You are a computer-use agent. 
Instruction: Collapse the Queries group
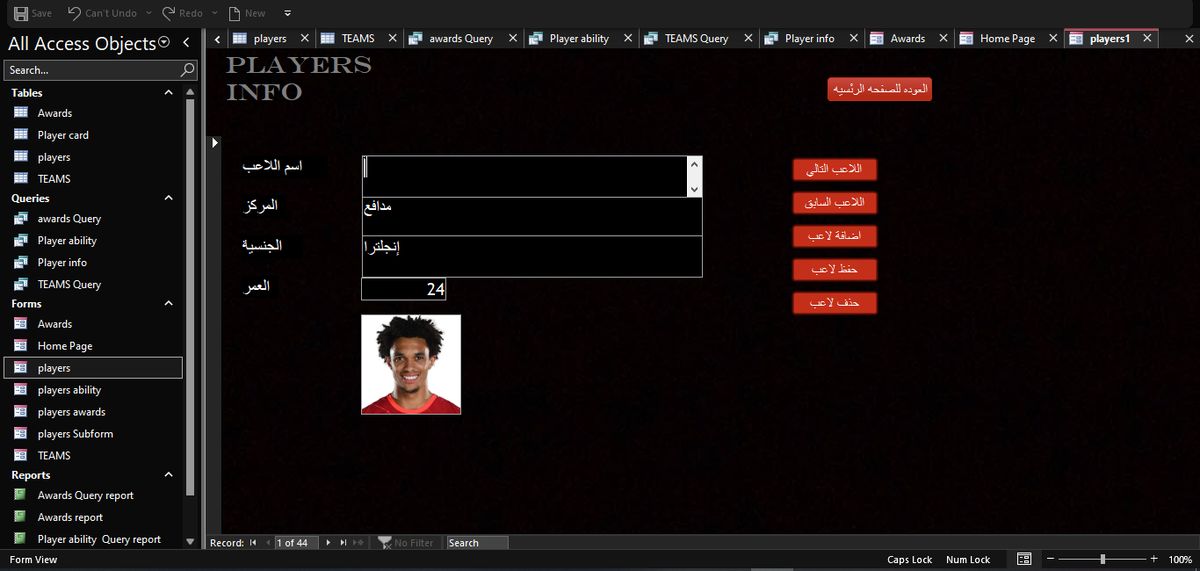(168, 198)
